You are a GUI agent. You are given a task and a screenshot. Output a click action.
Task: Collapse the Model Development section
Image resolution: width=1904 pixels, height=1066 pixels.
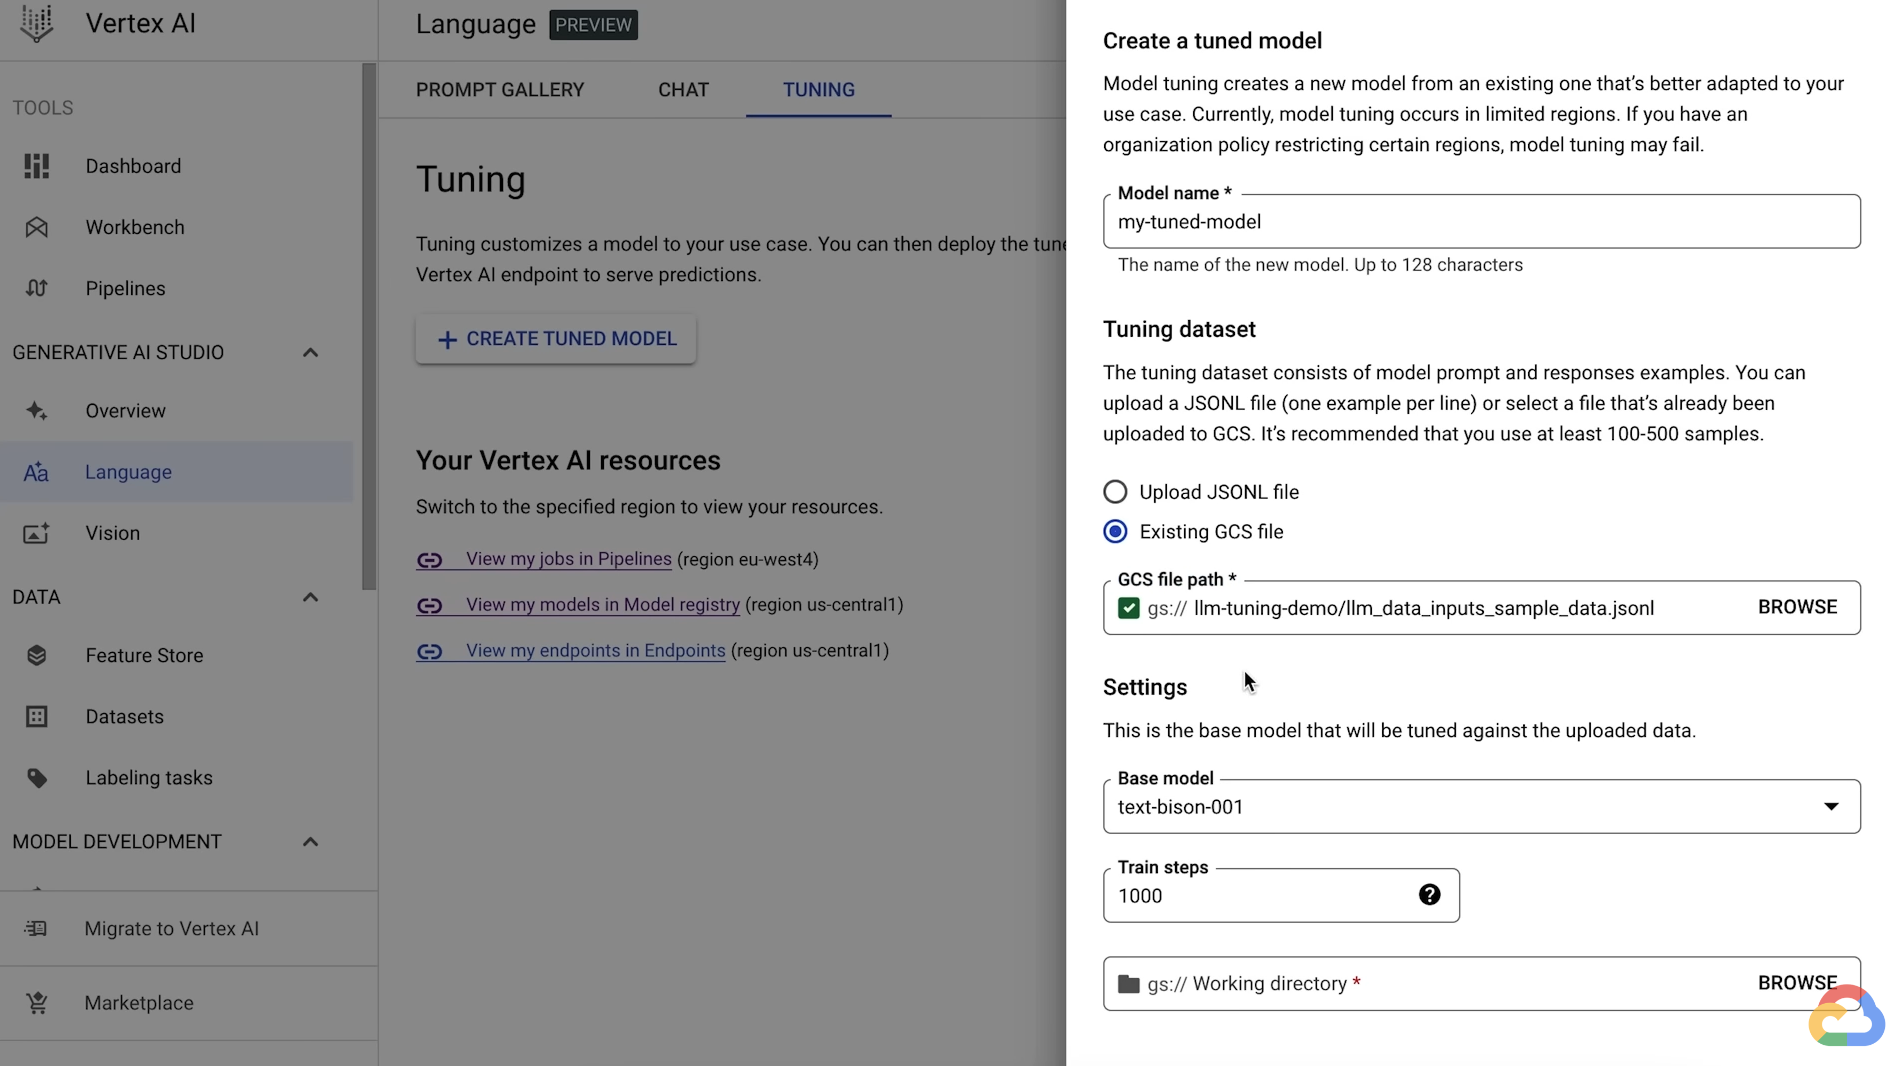coord(311,842)
